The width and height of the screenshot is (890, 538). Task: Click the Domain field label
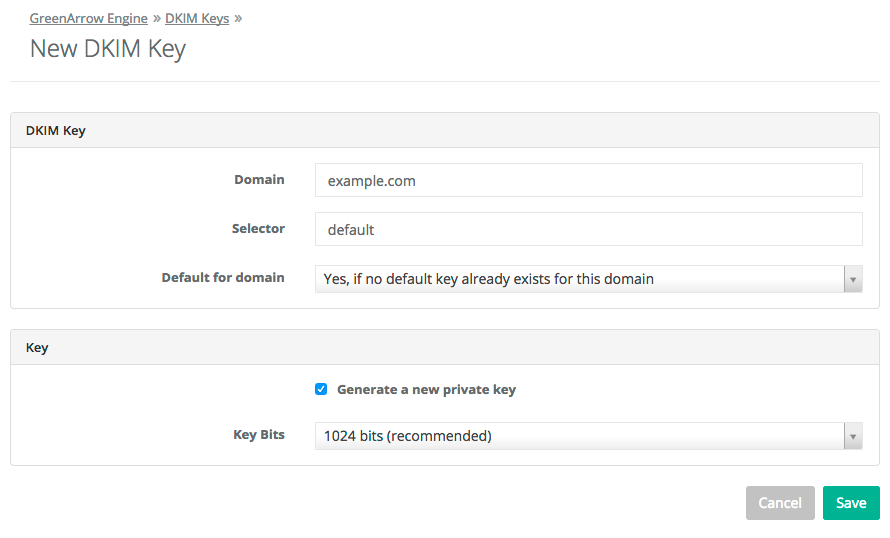click(259, 180)
